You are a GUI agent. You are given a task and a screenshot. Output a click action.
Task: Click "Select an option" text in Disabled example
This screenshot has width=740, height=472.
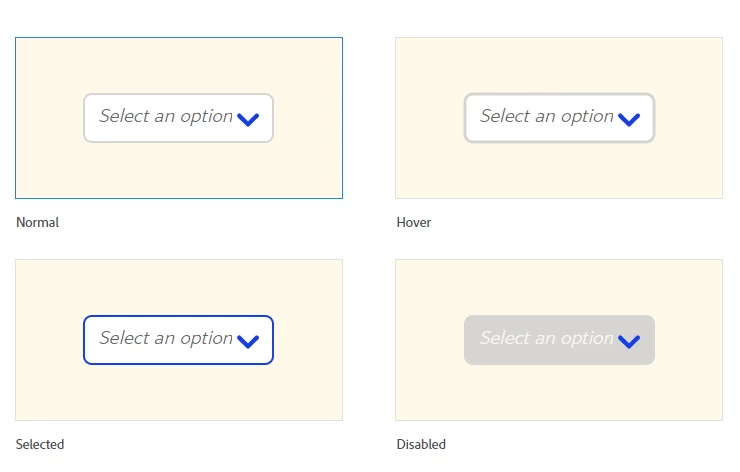(546, 339)
